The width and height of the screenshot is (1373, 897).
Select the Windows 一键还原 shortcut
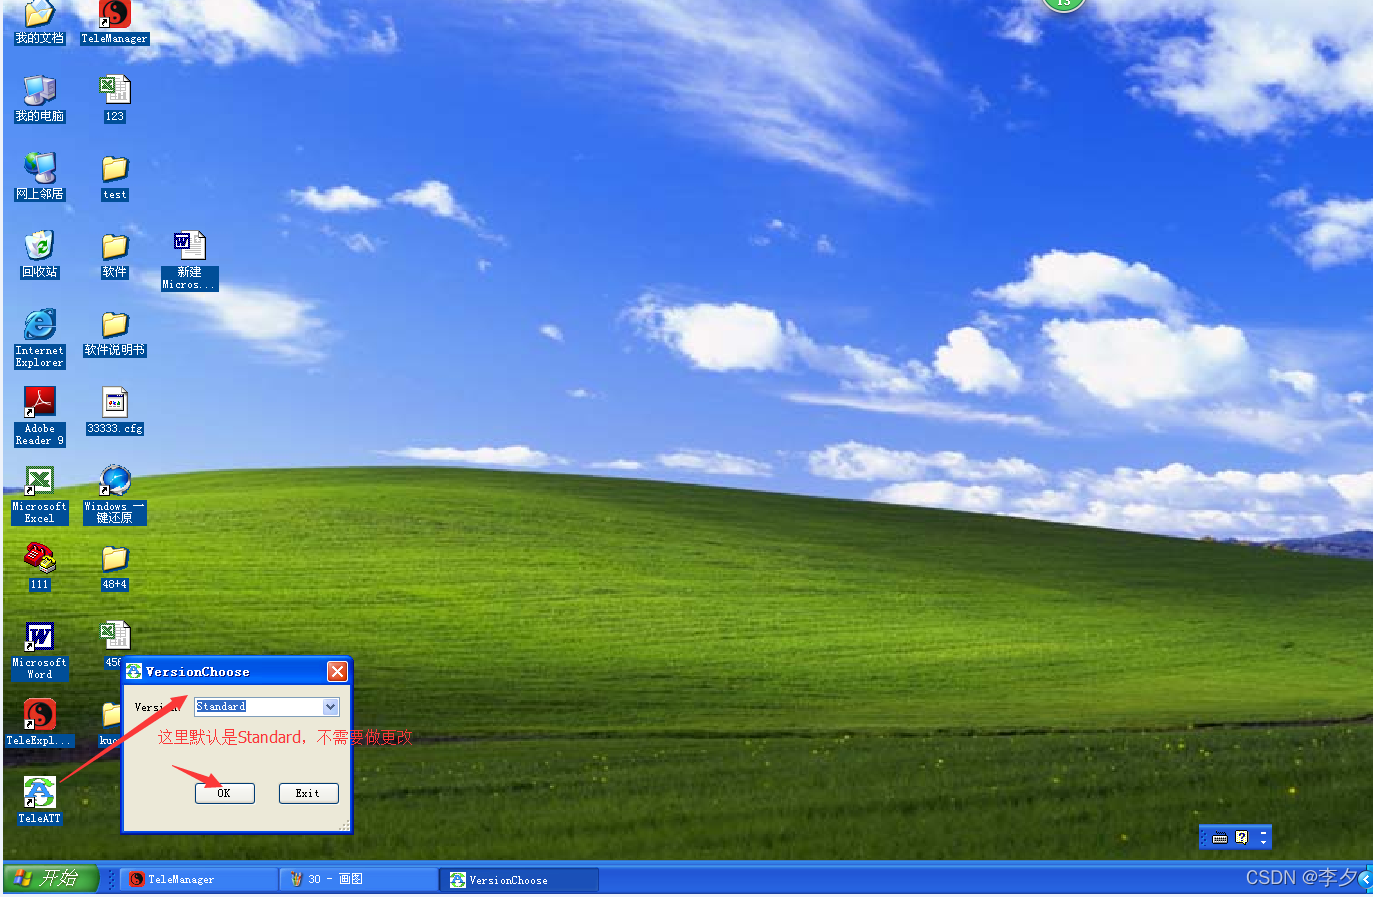click(x=115, y=495)
